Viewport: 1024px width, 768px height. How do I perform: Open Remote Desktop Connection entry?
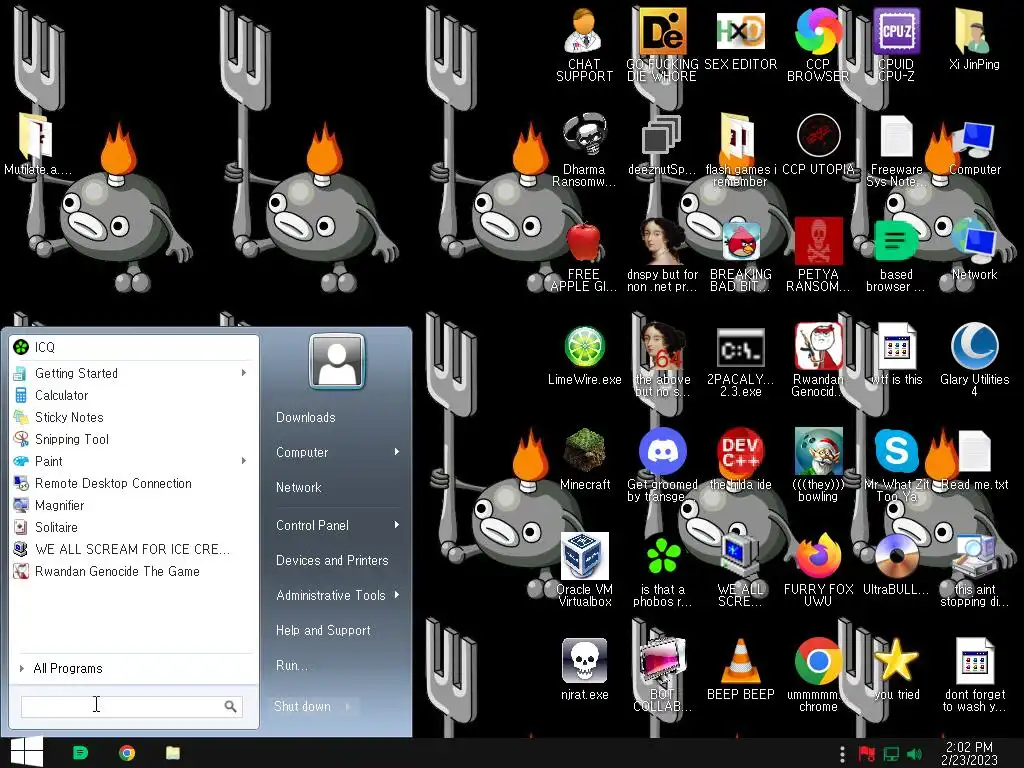click(x=134, y=483)
